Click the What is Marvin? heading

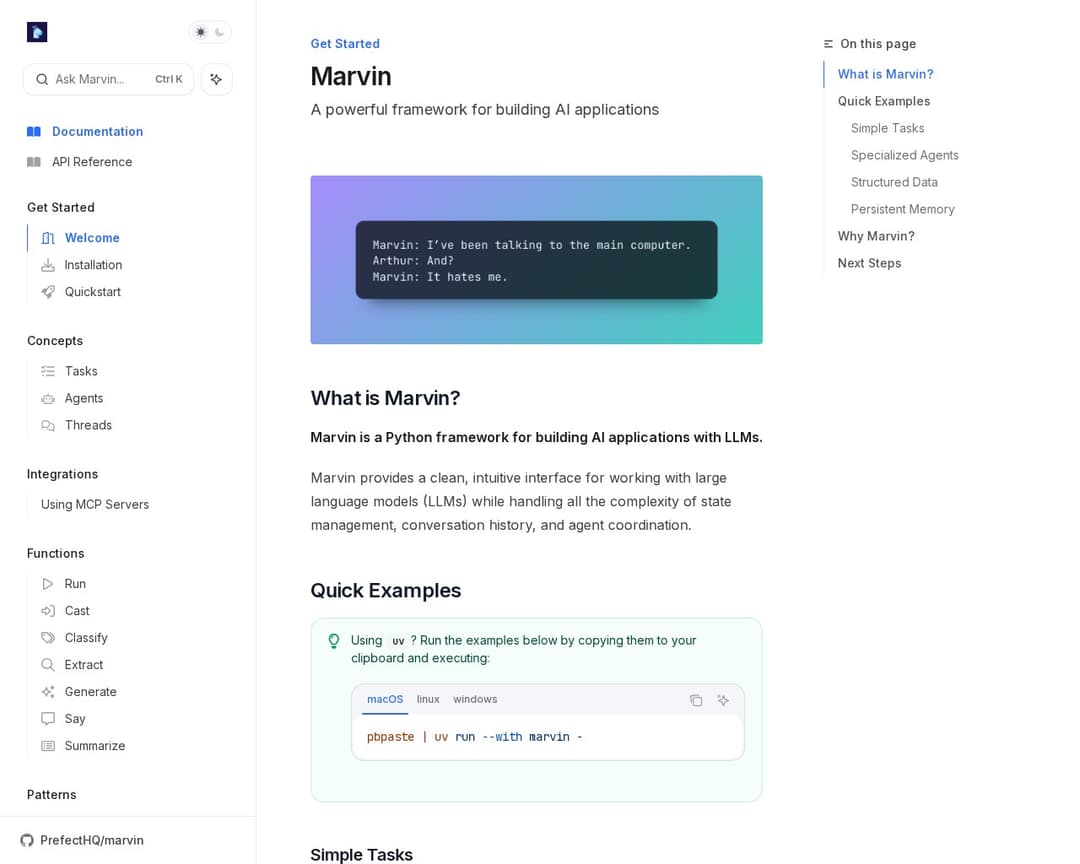click(385, 398)
